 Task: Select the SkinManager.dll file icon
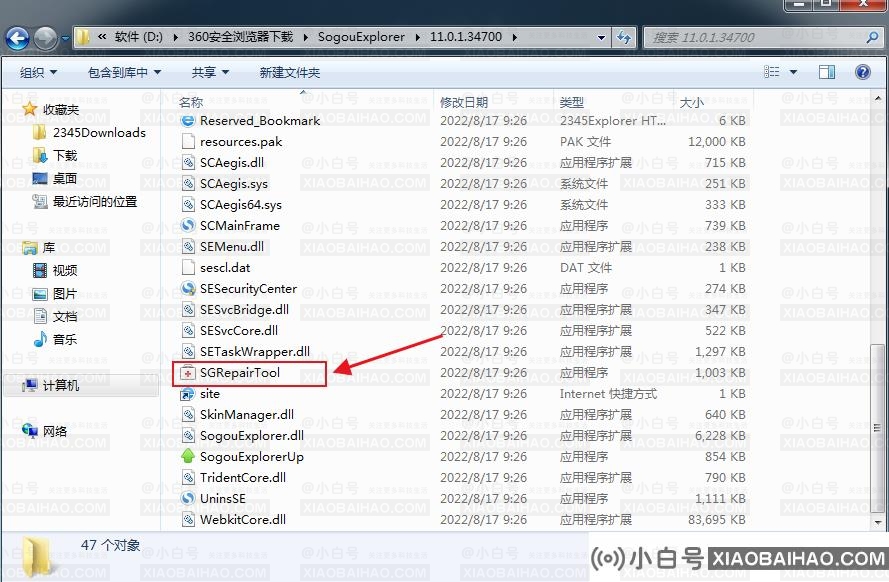(x=188, y=415)
